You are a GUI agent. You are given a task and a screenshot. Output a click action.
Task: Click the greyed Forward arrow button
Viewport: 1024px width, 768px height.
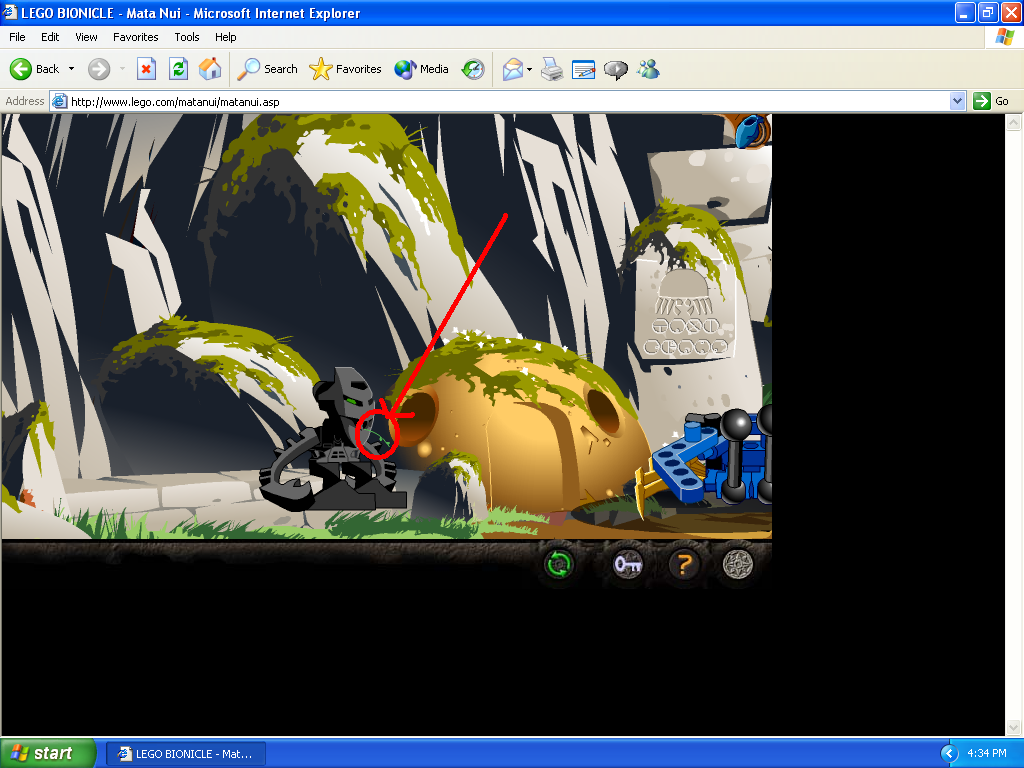point(99,69)
